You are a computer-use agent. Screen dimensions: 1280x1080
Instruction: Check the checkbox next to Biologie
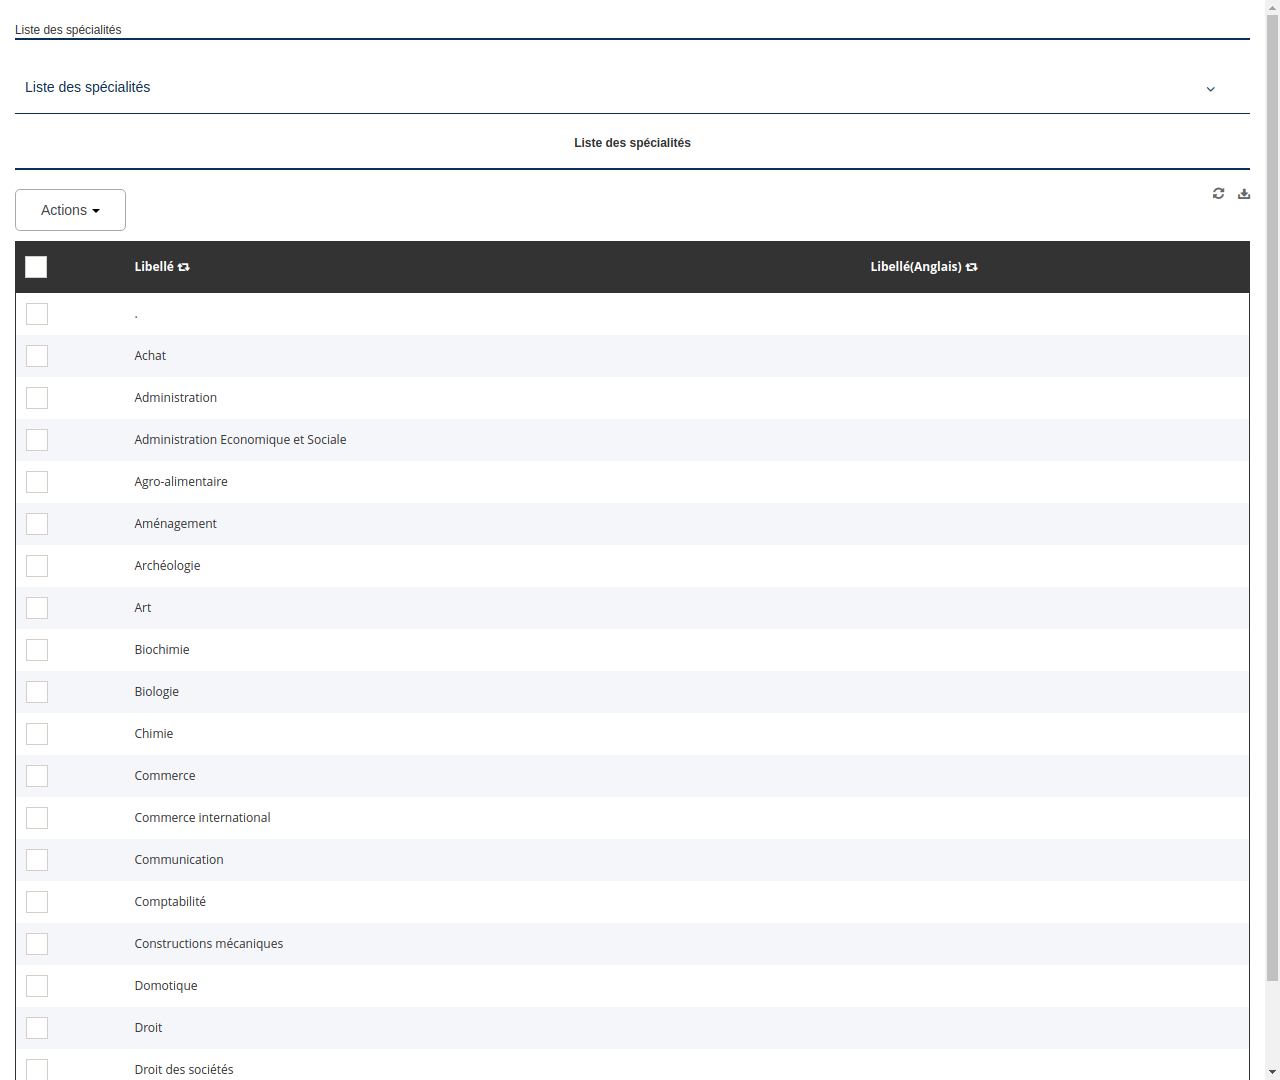coord(37,692)
